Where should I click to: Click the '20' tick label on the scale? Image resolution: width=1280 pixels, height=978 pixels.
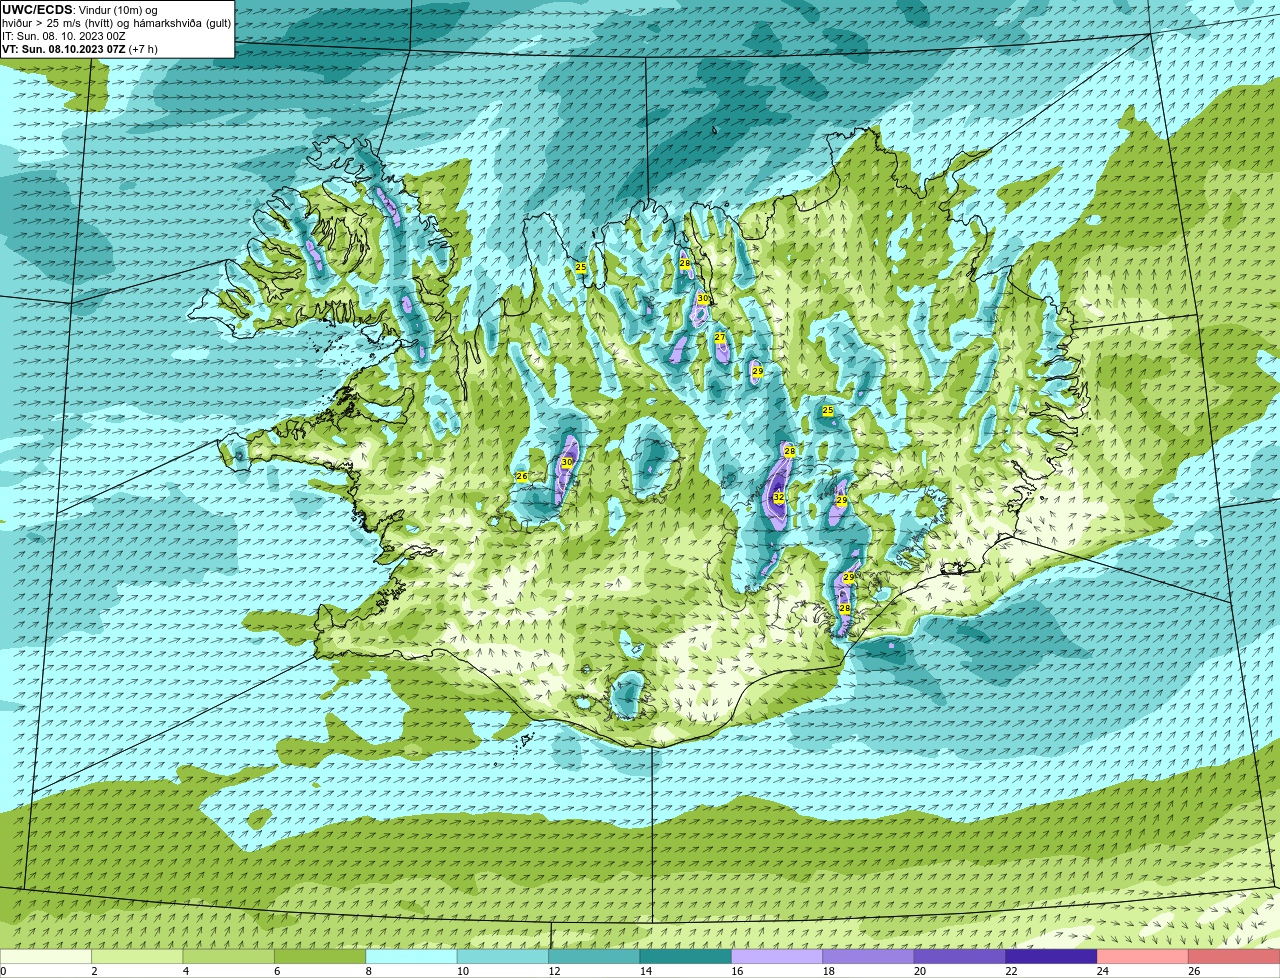(920, 971)
